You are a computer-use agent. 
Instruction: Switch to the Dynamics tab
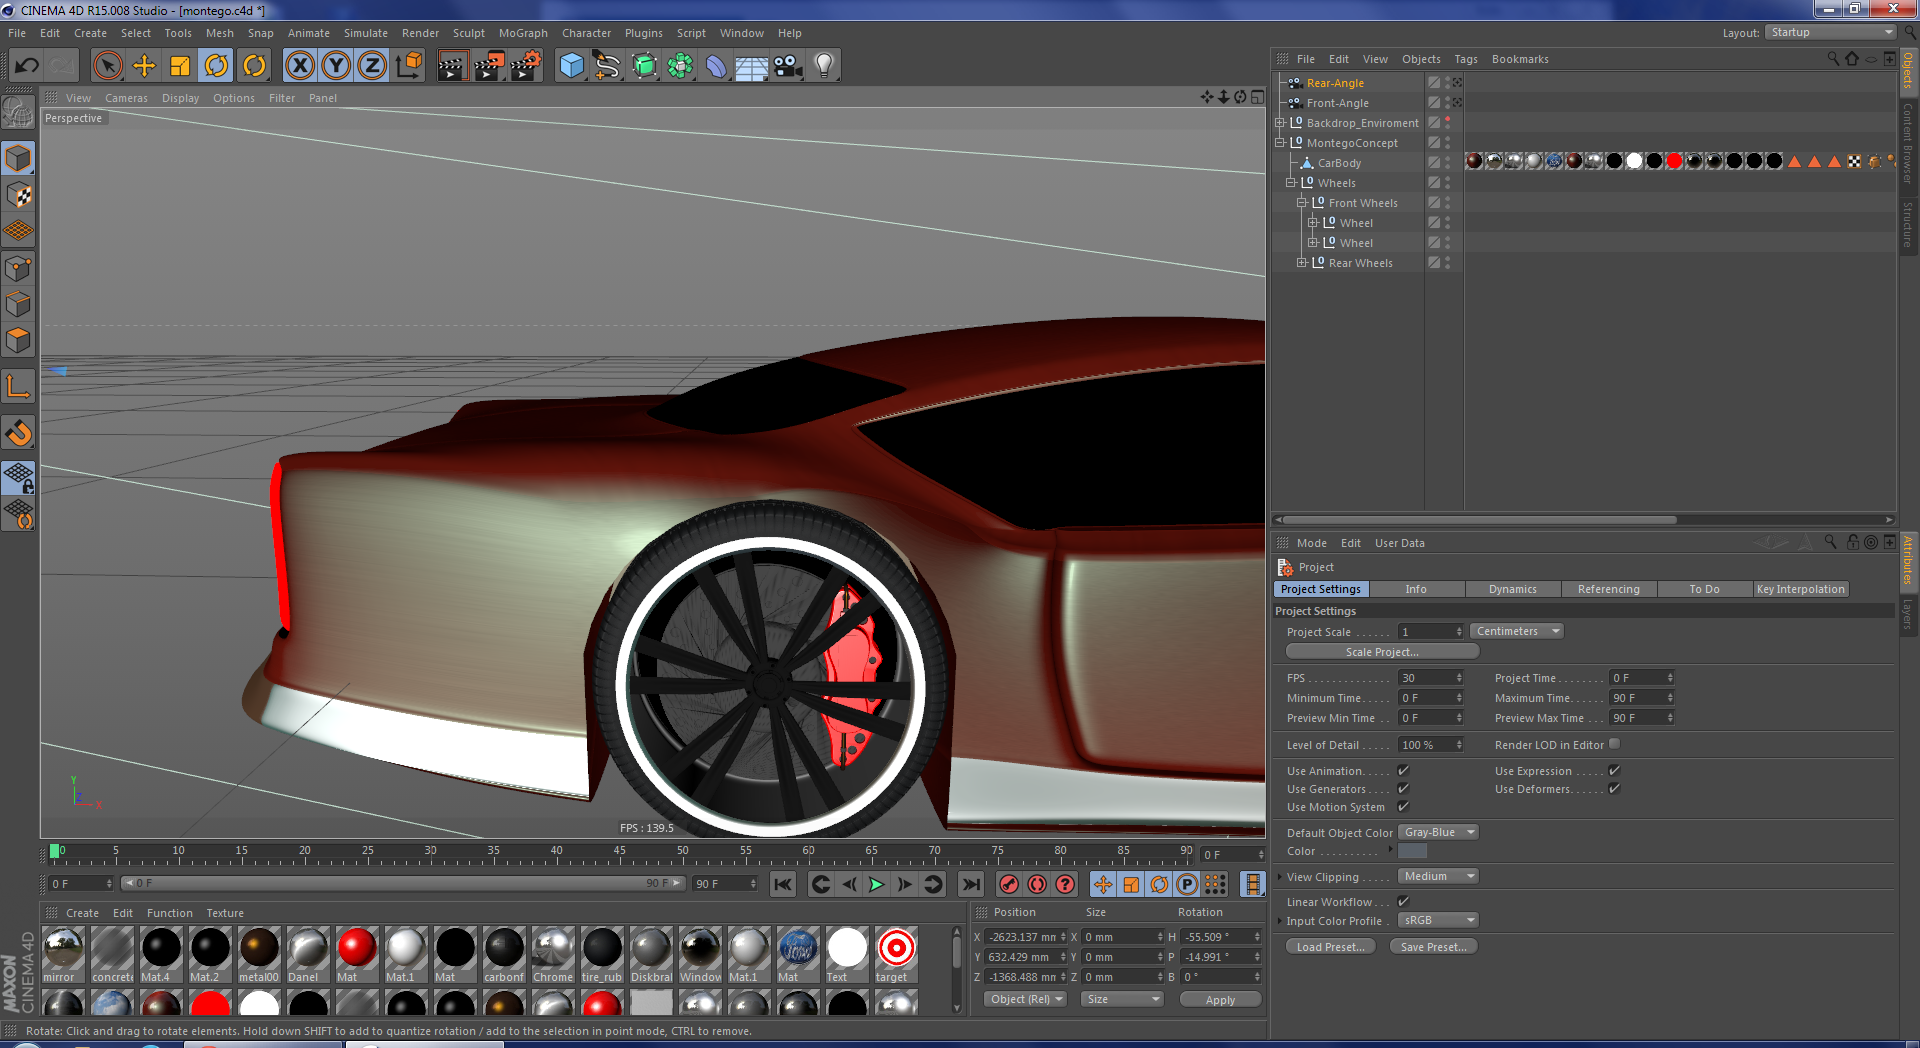(1512, 589)
